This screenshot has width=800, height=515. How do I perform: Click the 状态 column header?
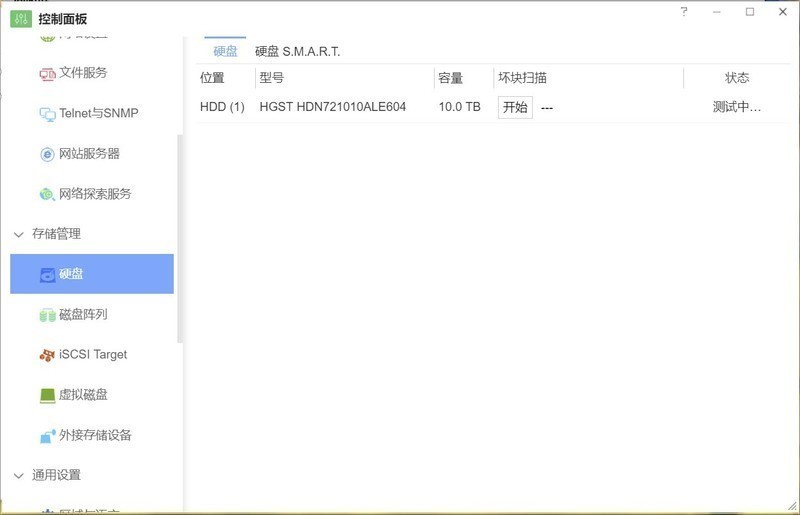pyautogui.click(x=737, y=78)
